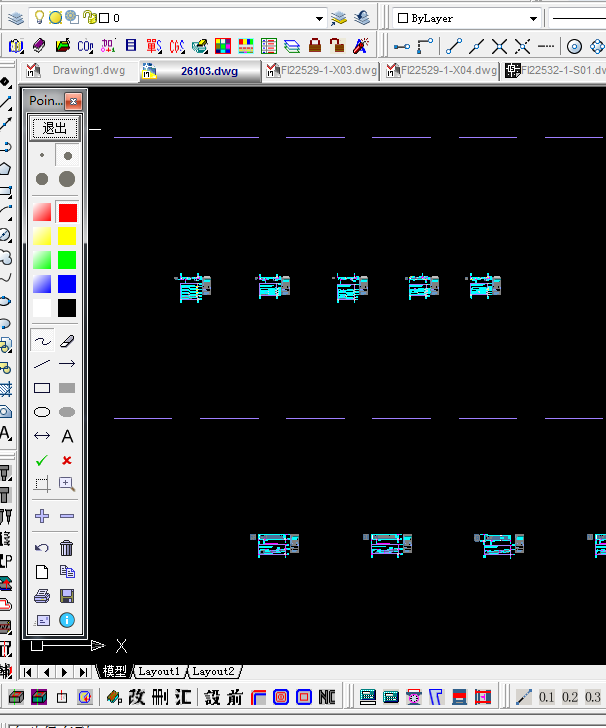
Task: Jump to first layout tab arrow
Action: coord(28,672)
